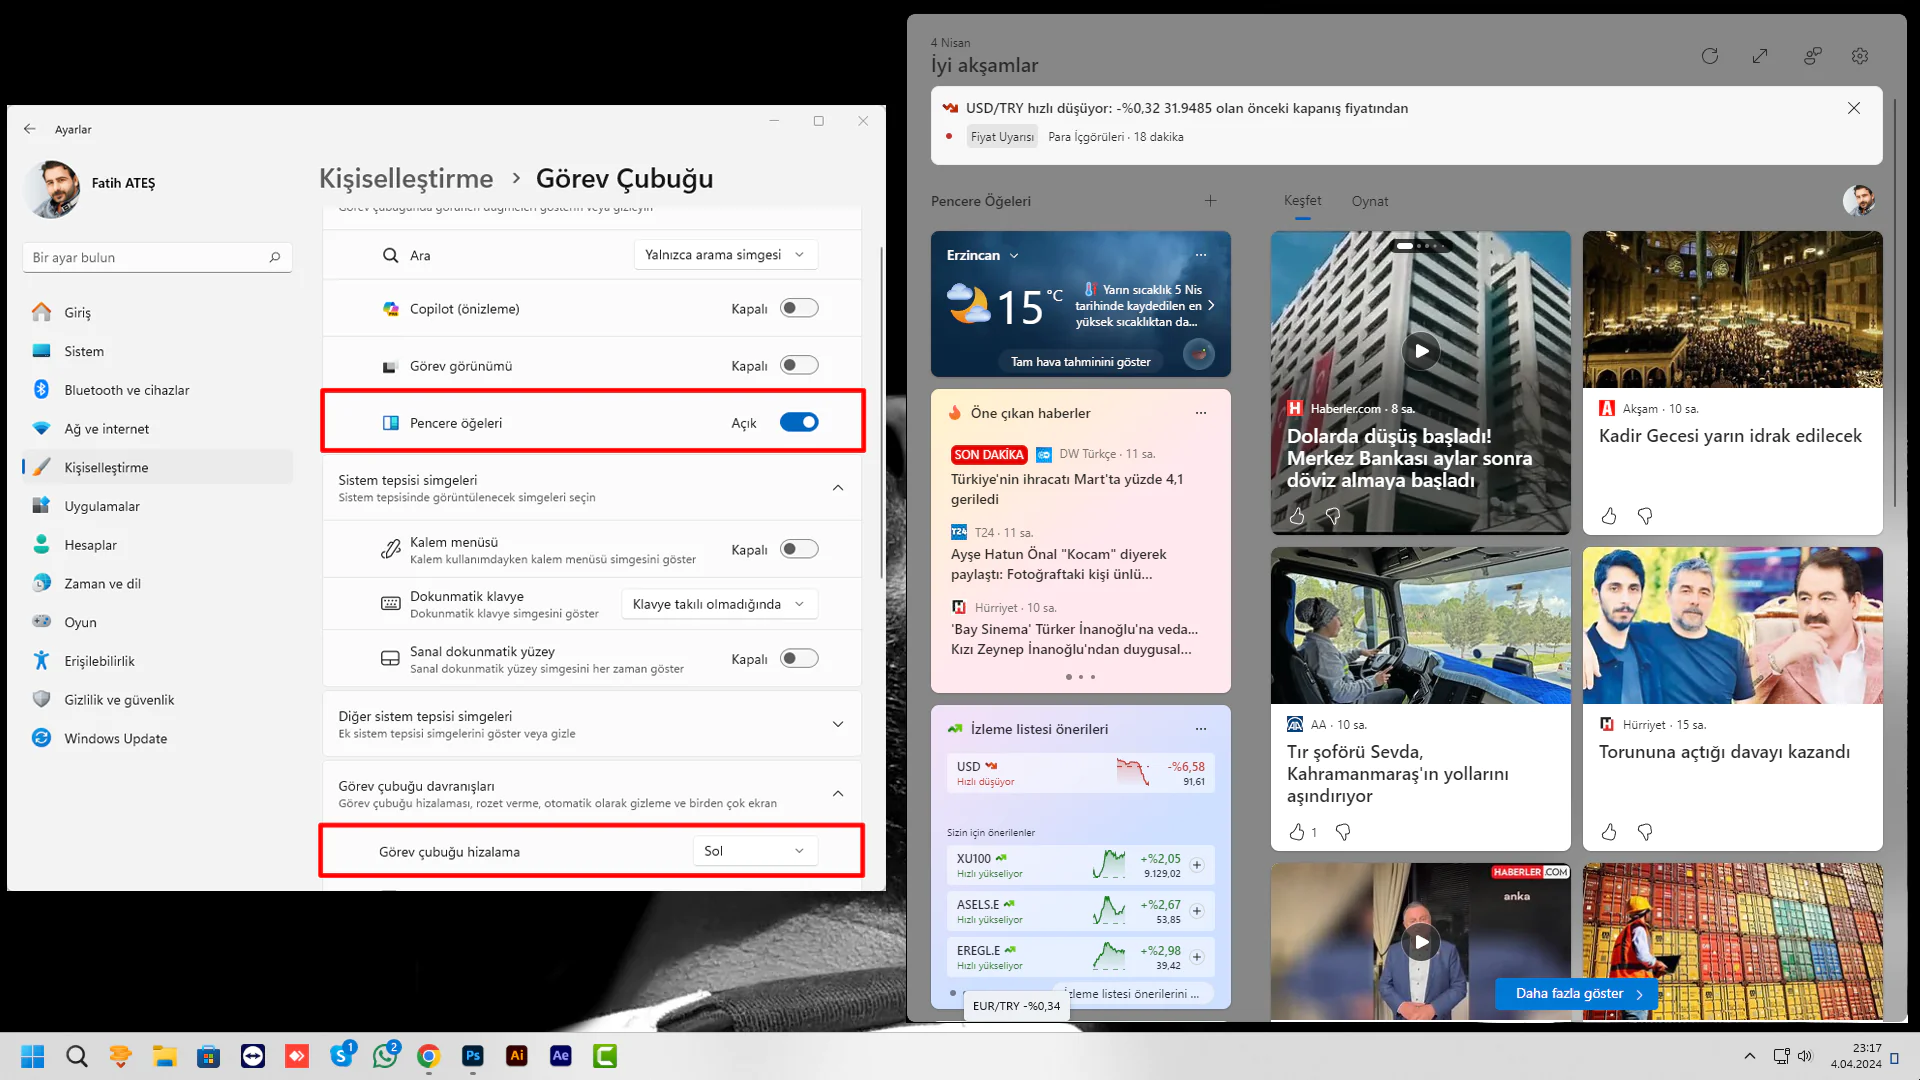Open After Effects from the taskbar
Image resolution: width=1920 pixels, height=1080 pixels.
coord(561,1055)
